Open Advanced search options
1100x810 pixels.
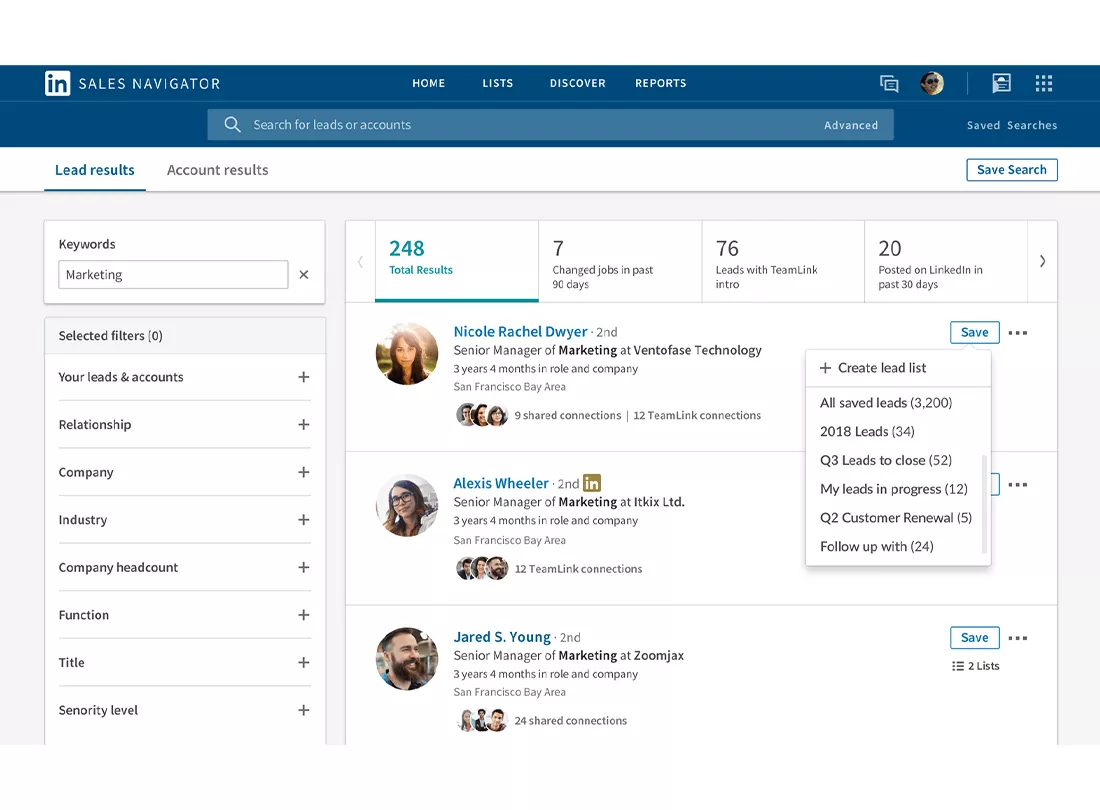click(851, 125)
